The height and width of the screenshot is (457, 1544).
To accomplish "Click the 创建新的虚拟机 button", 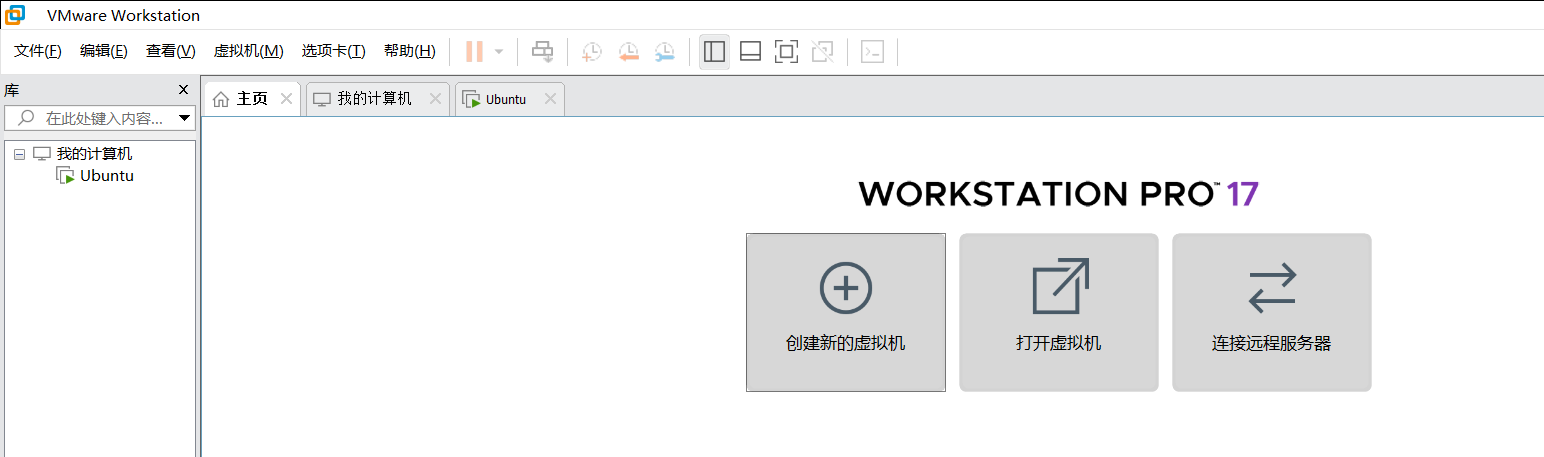I will click(x=846, y=313).
